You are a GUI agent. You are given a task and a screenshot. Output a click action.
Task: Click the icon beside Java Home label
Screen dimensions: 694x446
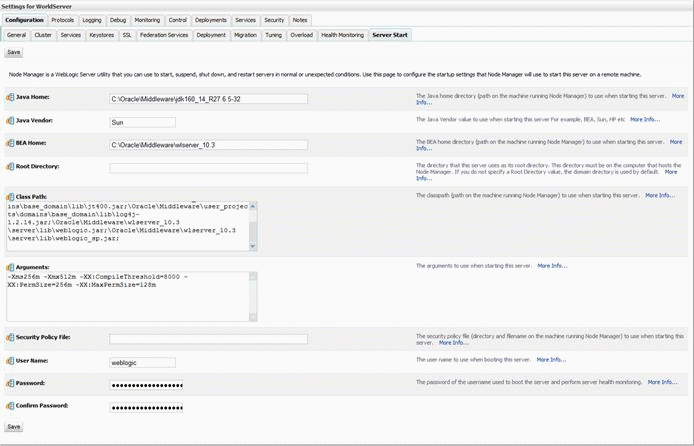pyautogui.click(x=10, y=97)
